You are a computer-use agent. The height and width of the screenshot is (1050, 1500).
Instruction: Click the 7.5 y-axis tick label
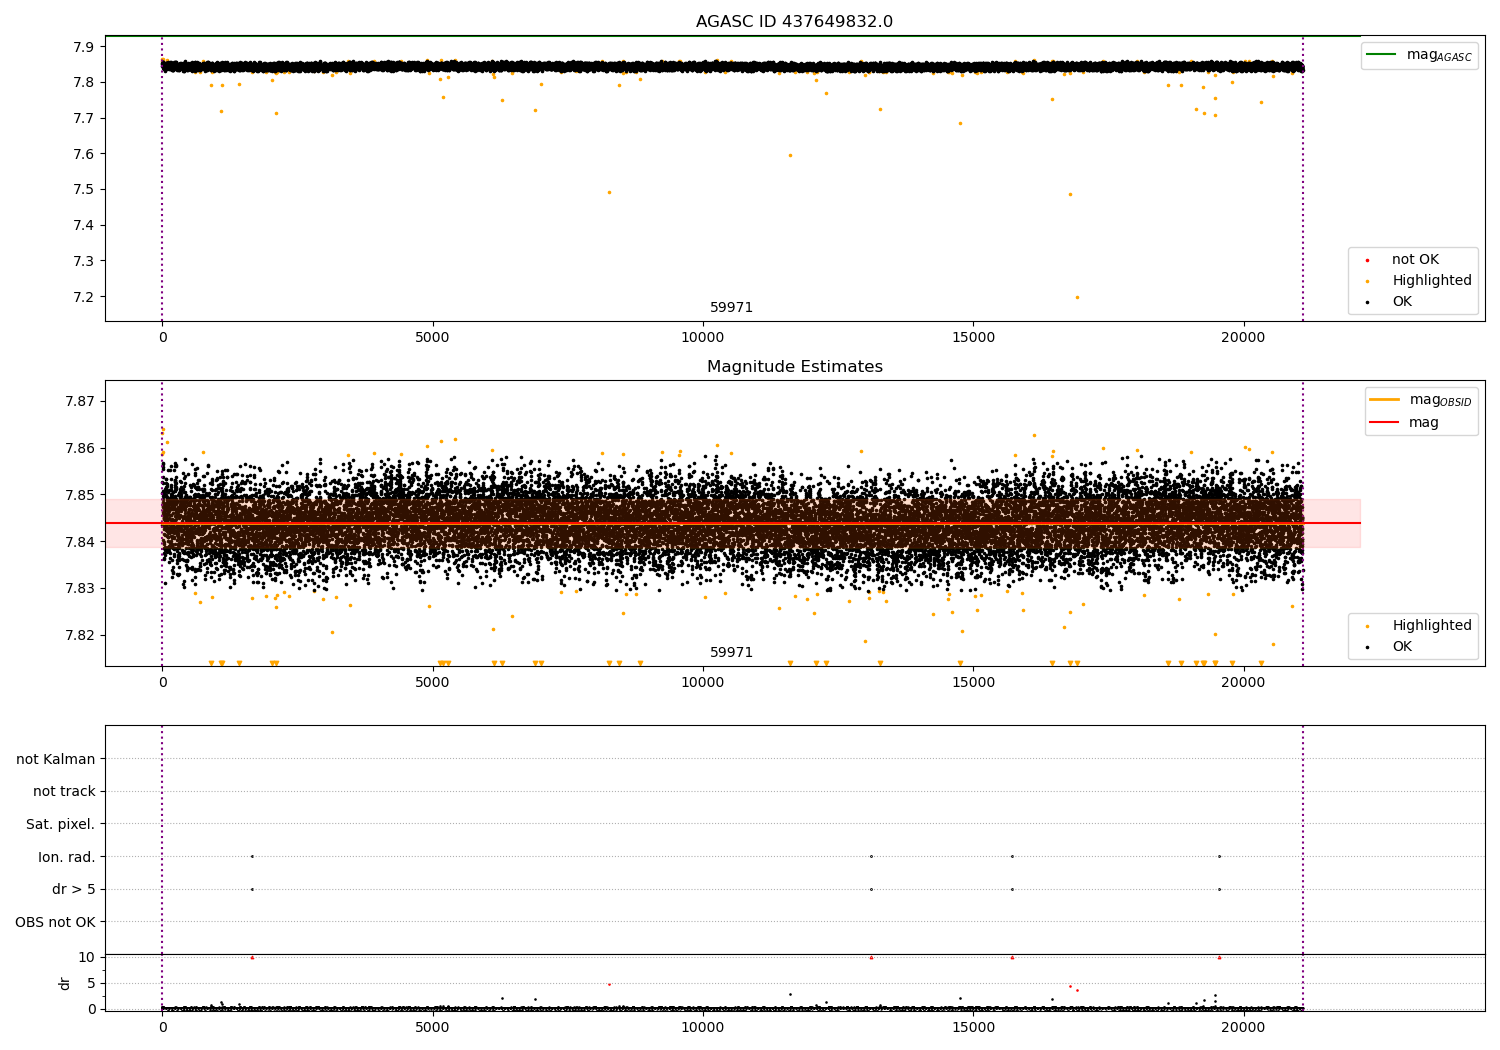point(85,190)
